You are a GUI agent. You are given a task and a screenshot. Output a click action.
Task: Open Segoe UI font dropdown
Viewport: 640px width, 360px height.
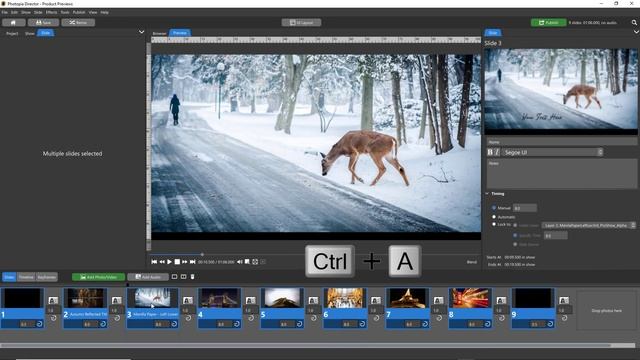pos(552,152)
